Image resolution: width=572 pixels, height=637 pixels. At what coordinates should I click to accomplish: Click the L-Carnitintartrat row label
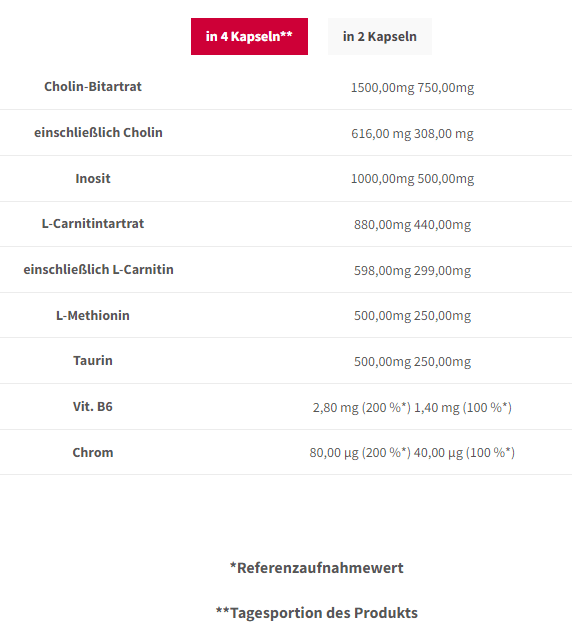click(93, 223)
